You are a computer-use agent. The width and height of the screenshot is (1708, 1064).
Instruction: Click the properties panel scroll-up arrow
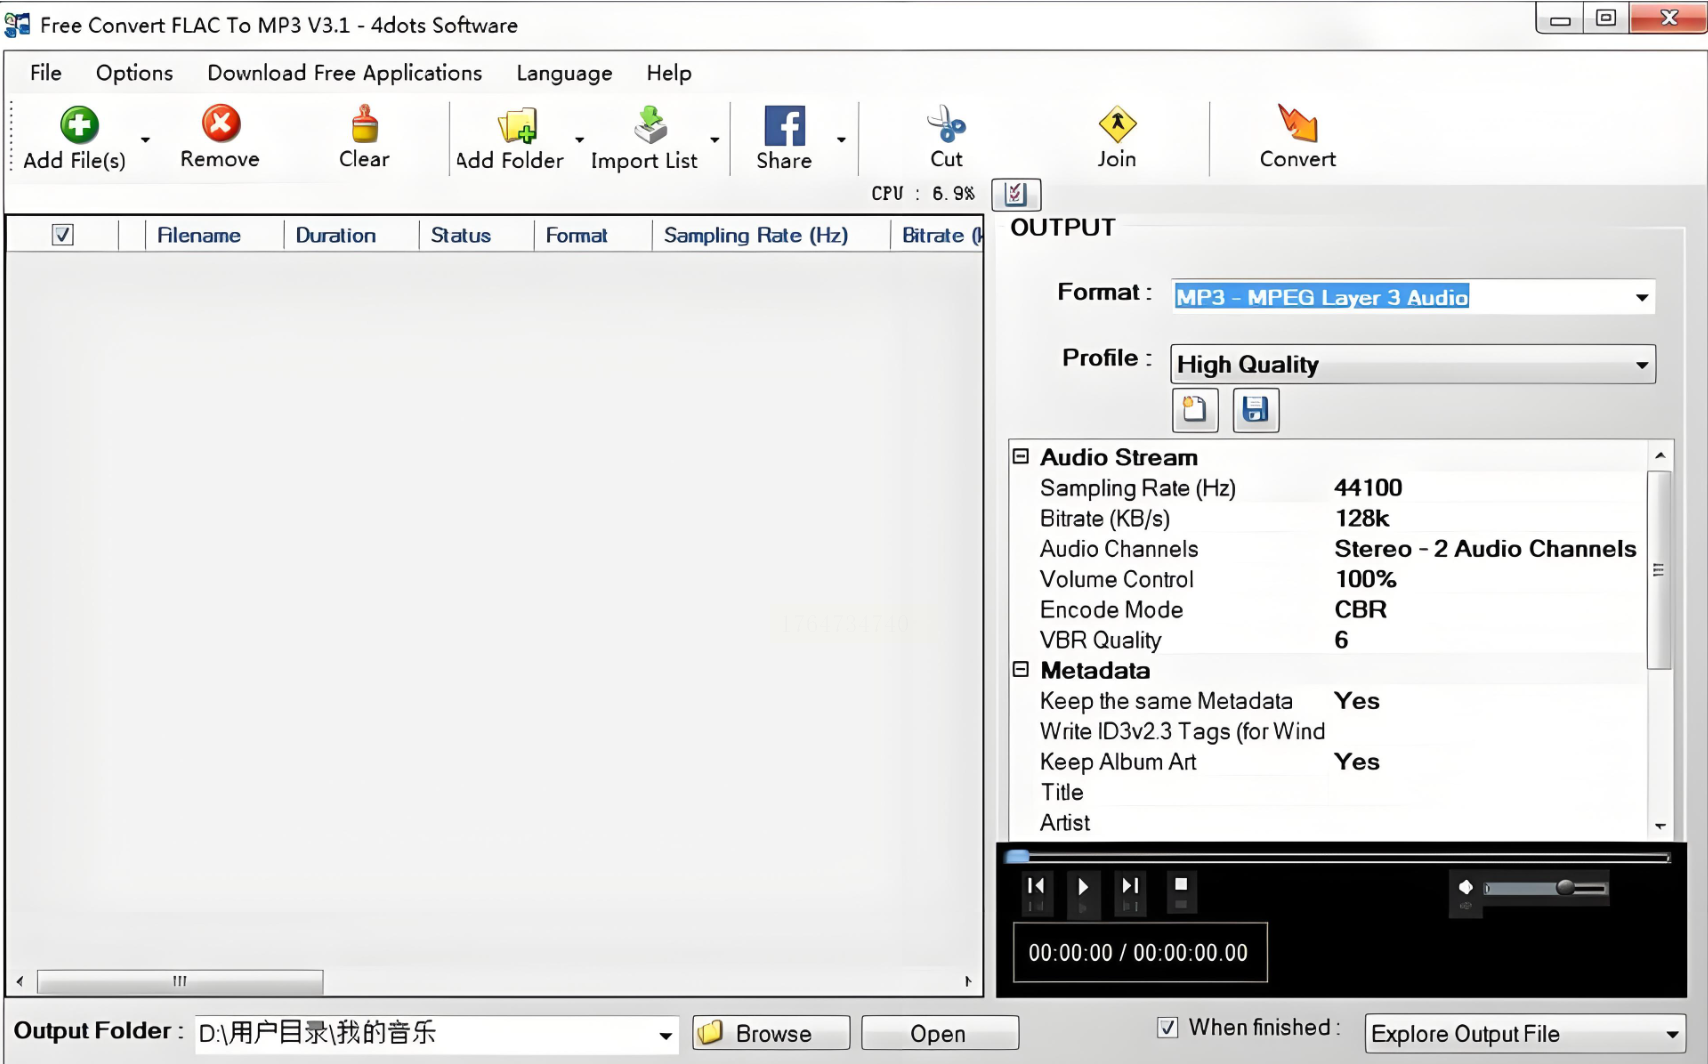[x=1660, y=455]
